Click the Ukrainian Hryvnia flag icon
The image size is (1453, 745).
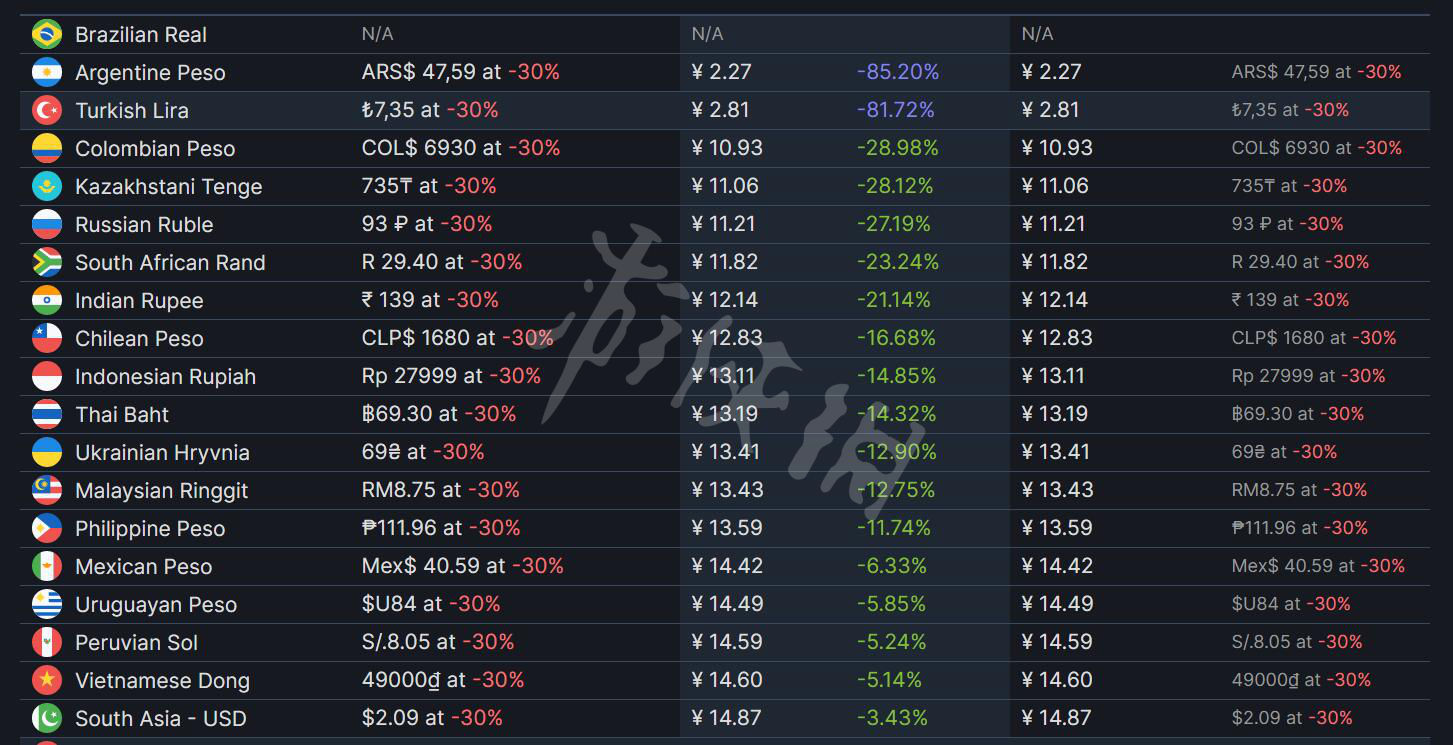pyautogui.click(x=47, y=452)
